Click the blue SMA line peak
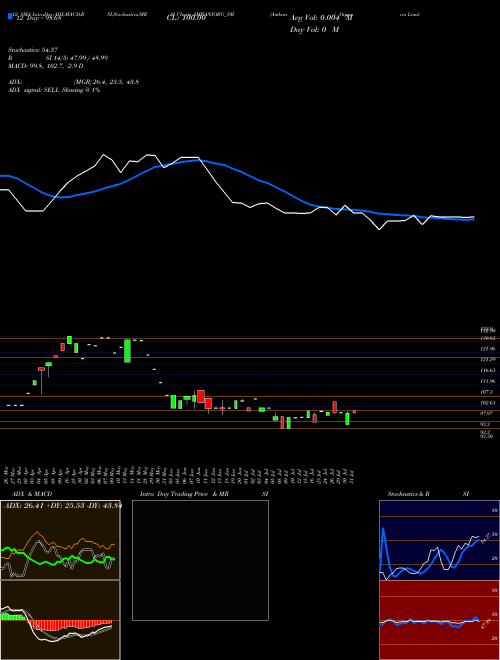Screen dimensions: 500x660 (197, 160)
